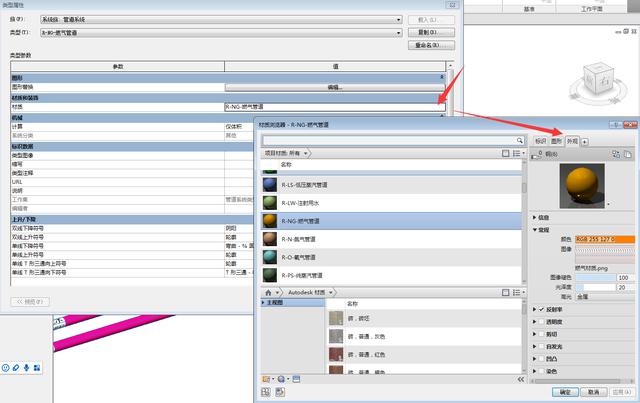The width and height of the screenshot is (640, 403).
Task: Open the 项目材质: 所有 filter dropdown
Action: pyautogui.click(x=288, y=153)
